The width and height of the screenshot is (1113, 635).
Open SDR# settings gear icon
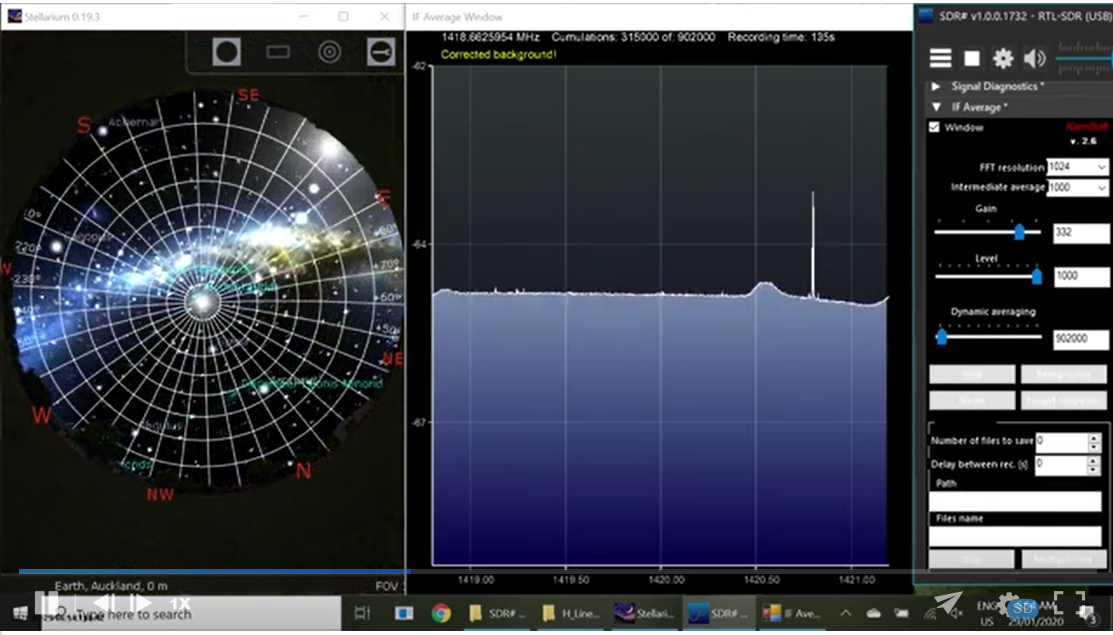pyautogui.click(x=1002, y=58)
